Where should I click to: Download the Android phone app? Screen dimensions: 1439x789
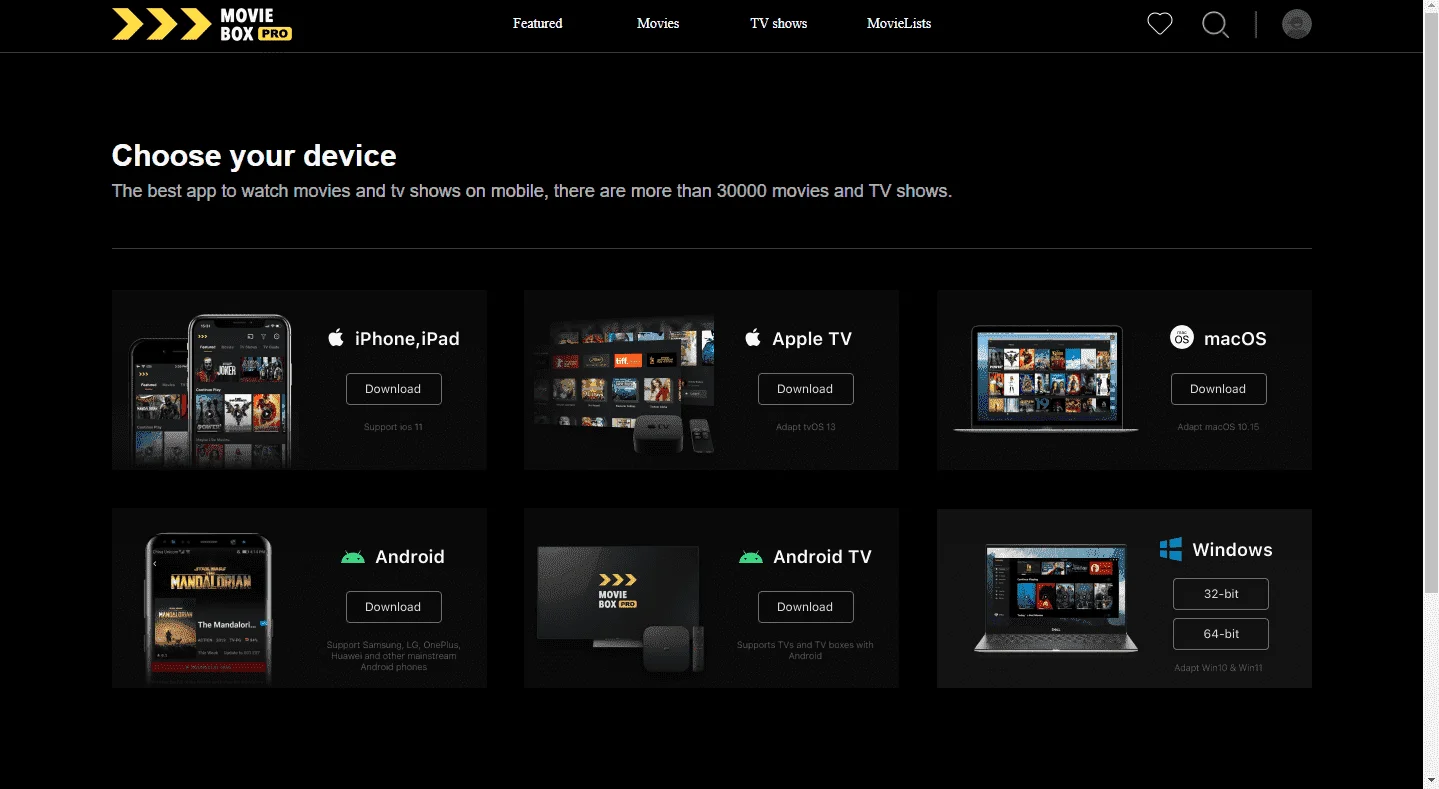(x=394, y=607)
